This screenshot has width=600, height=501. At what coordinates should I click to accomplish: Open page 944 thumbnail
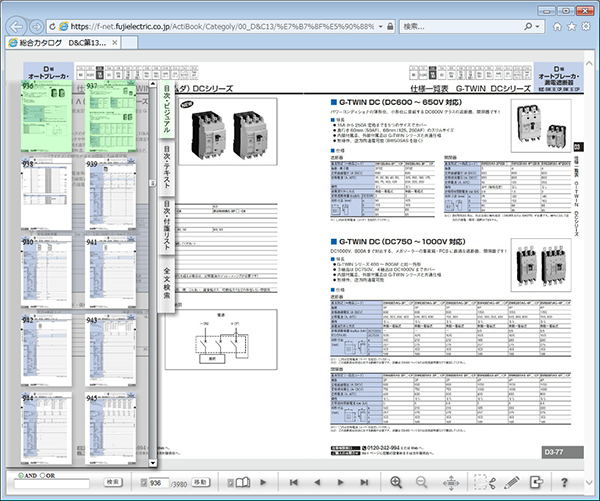pyautogui.click(x=46, y=428)
